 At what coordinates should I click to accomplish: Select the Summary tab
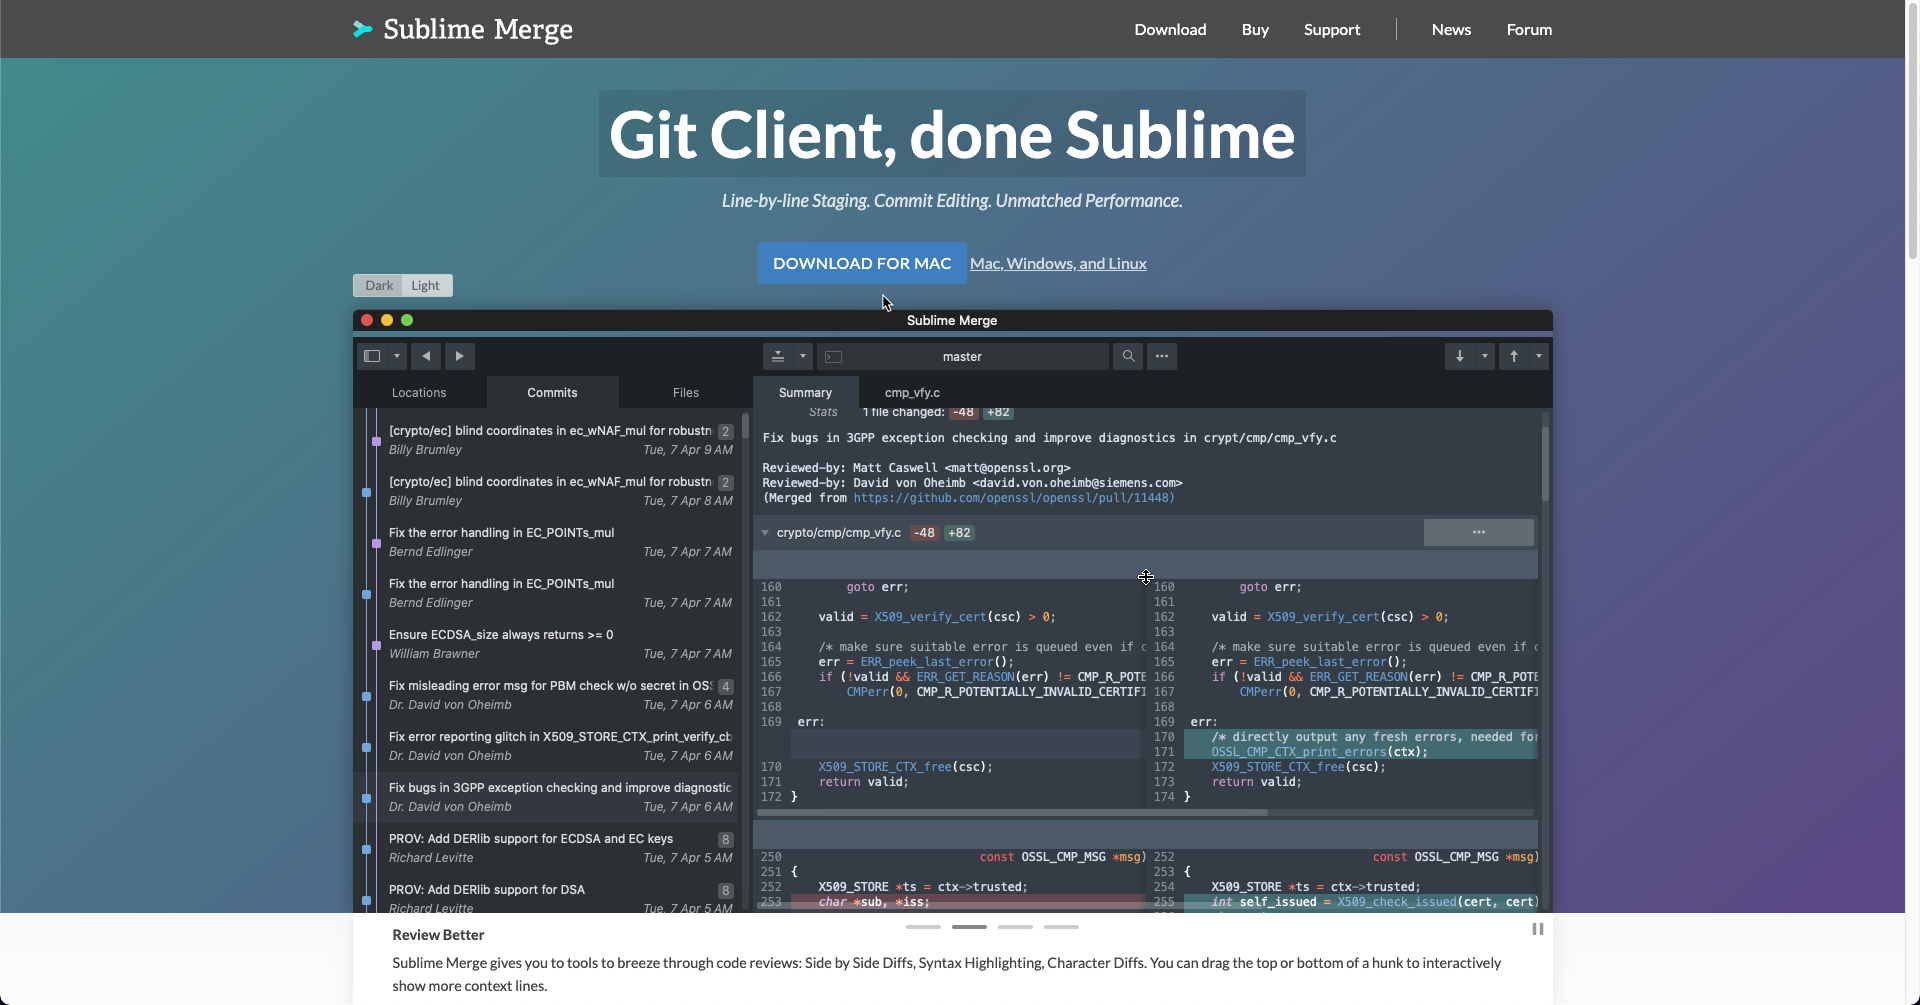[x=805, y=392]
